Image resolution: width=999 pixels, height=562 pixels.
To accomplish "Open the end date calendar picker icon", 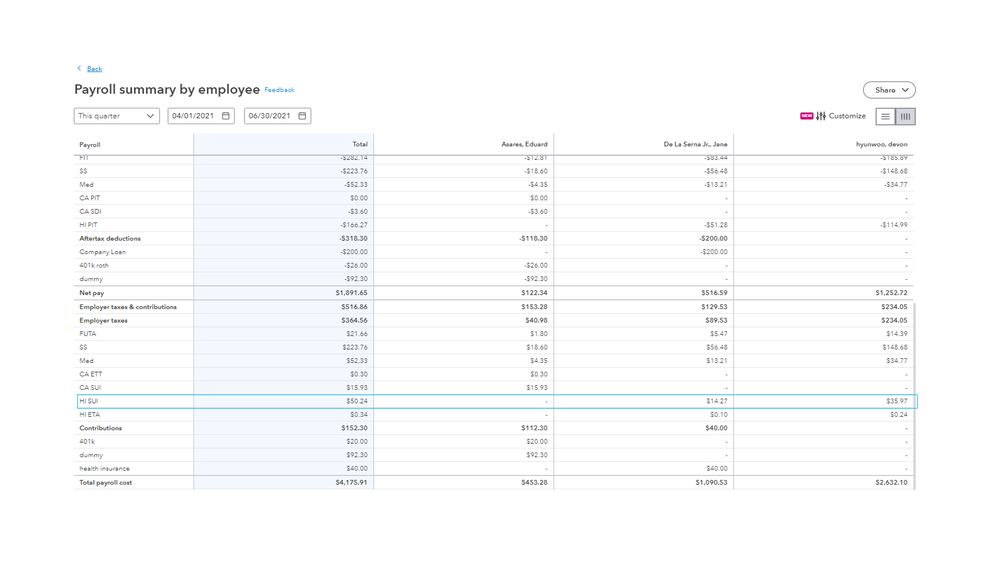I will click(x=302, y=116).
